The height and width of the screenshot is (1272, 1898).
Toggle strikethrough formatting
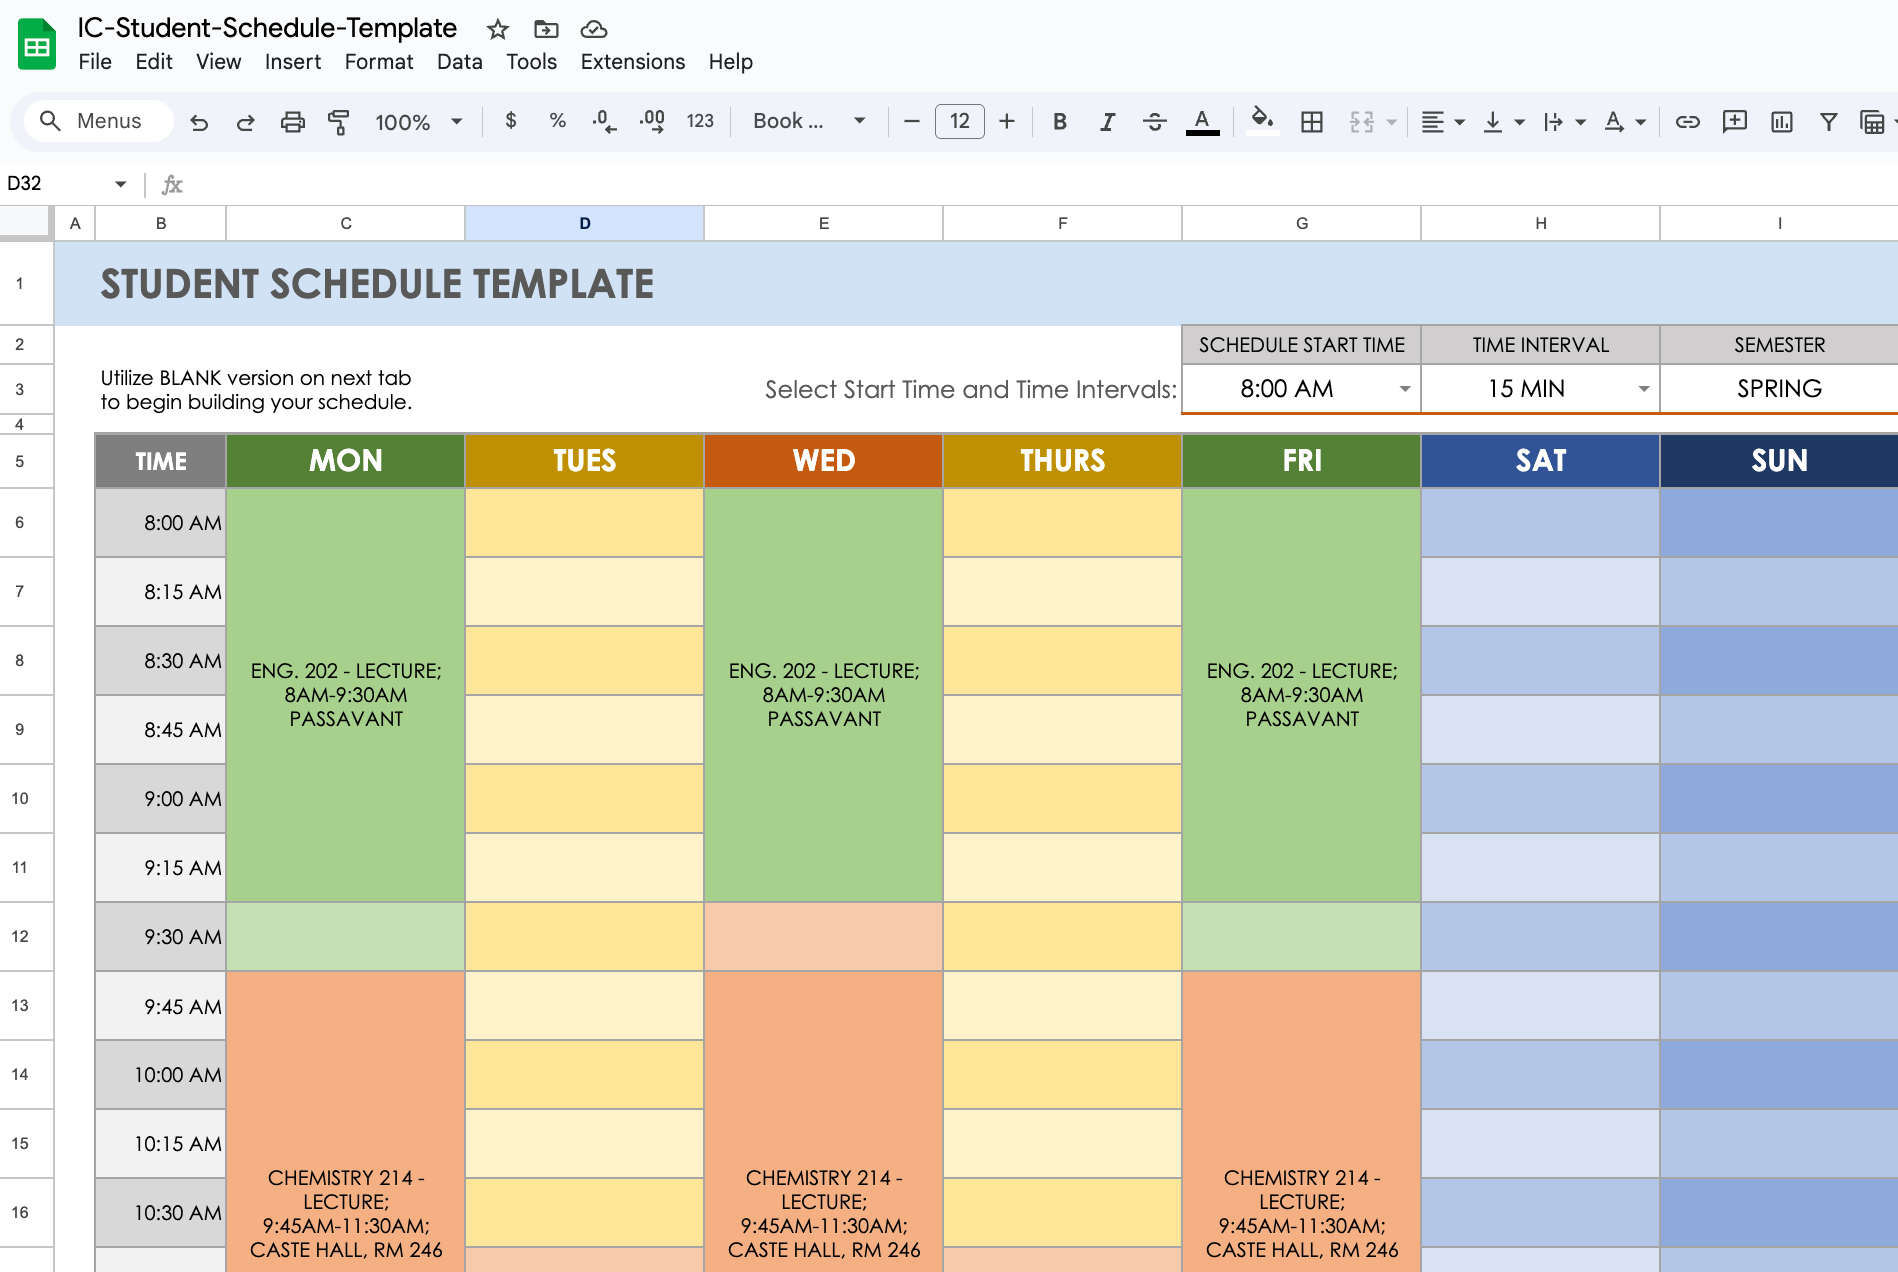pos(1155,121)
